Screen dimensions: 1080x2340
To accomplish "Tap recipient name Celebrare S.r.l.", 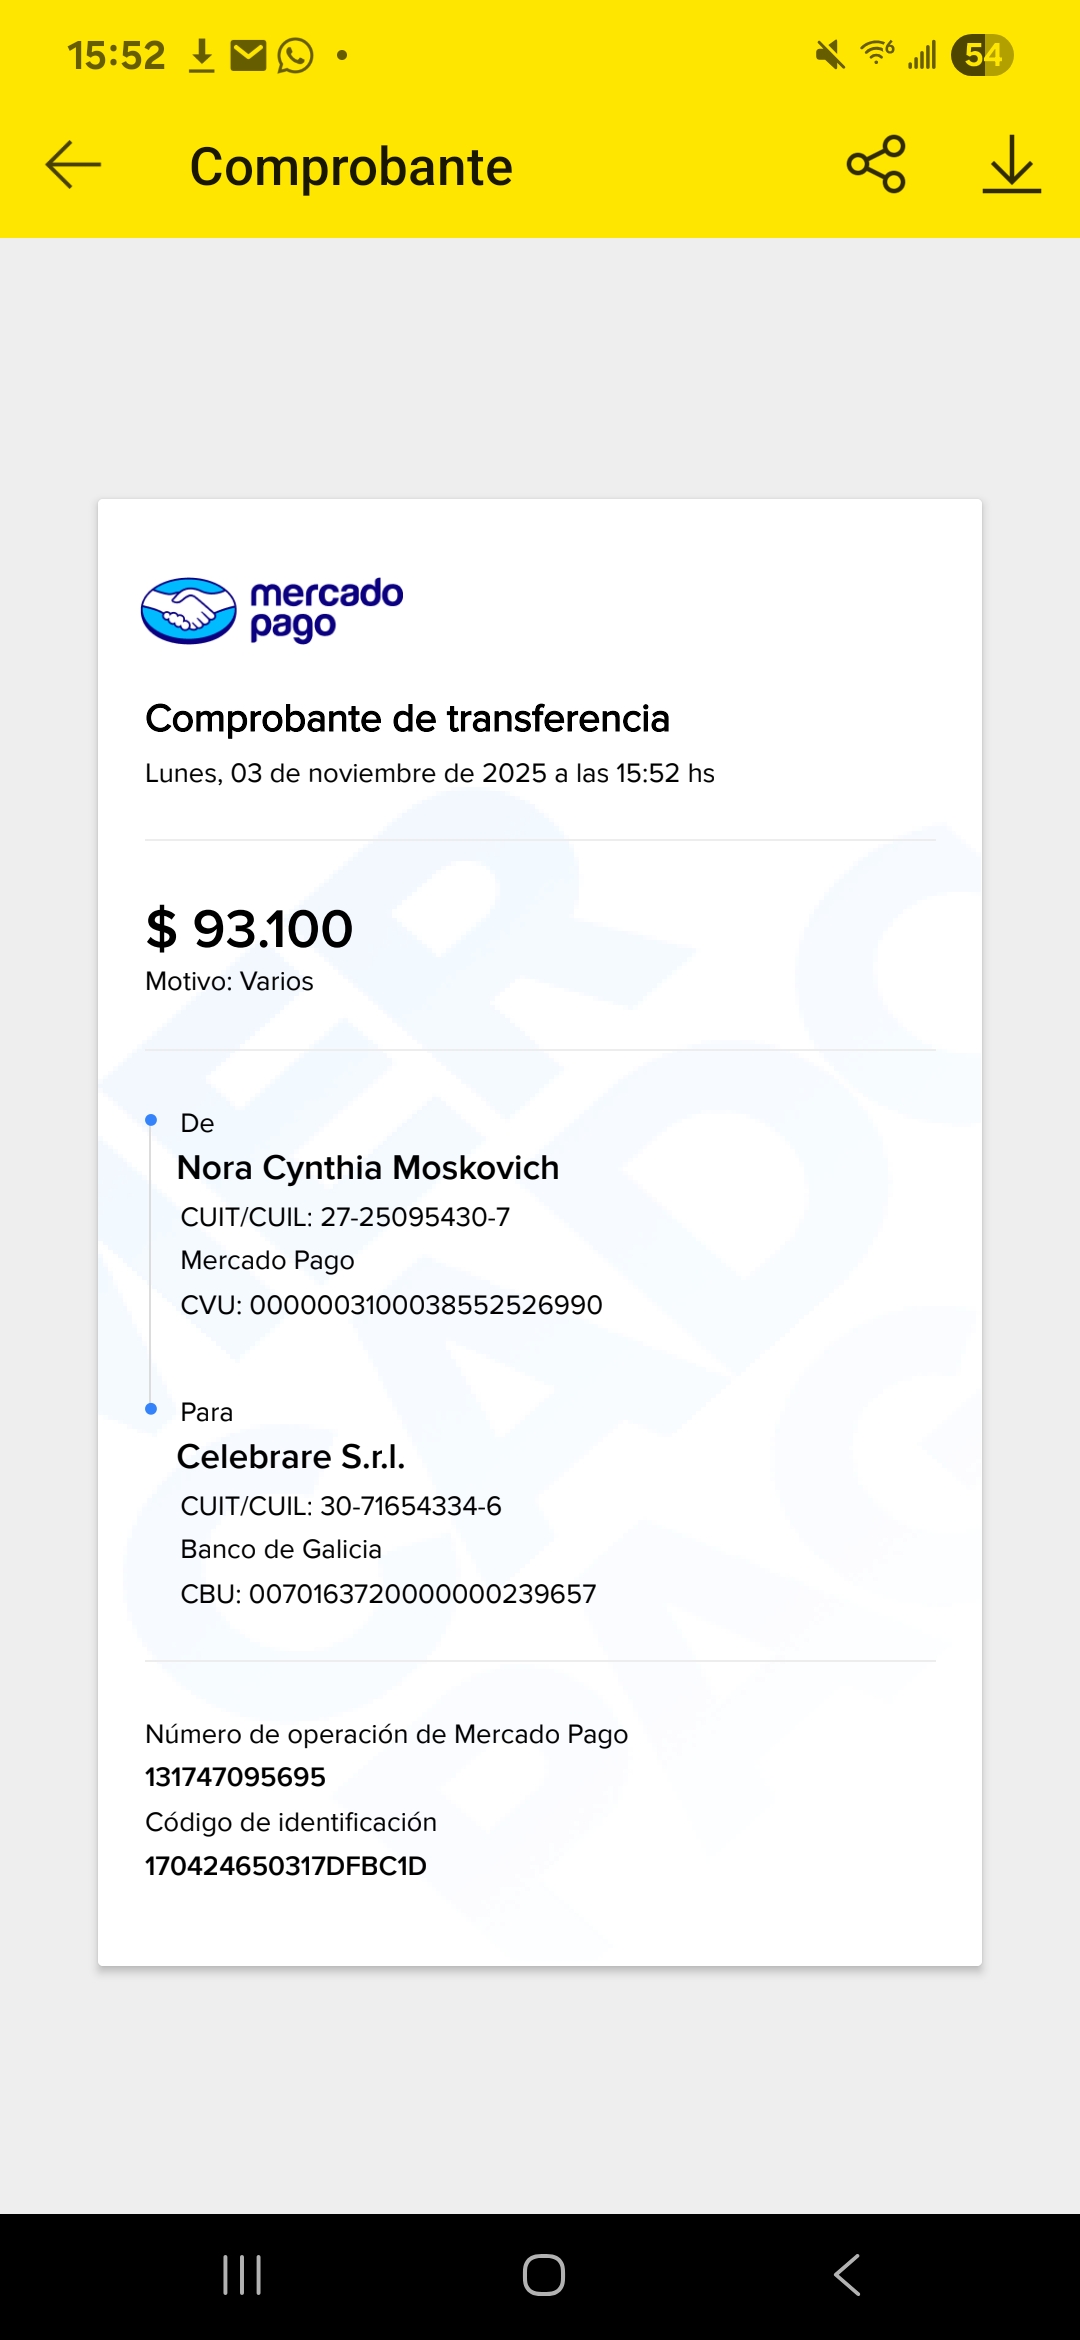I will [x=290, y=1457].
